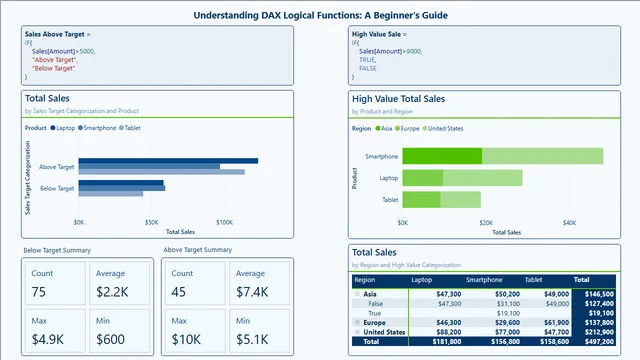Click the grand total cell $497,200

click(x=599, y=342)
